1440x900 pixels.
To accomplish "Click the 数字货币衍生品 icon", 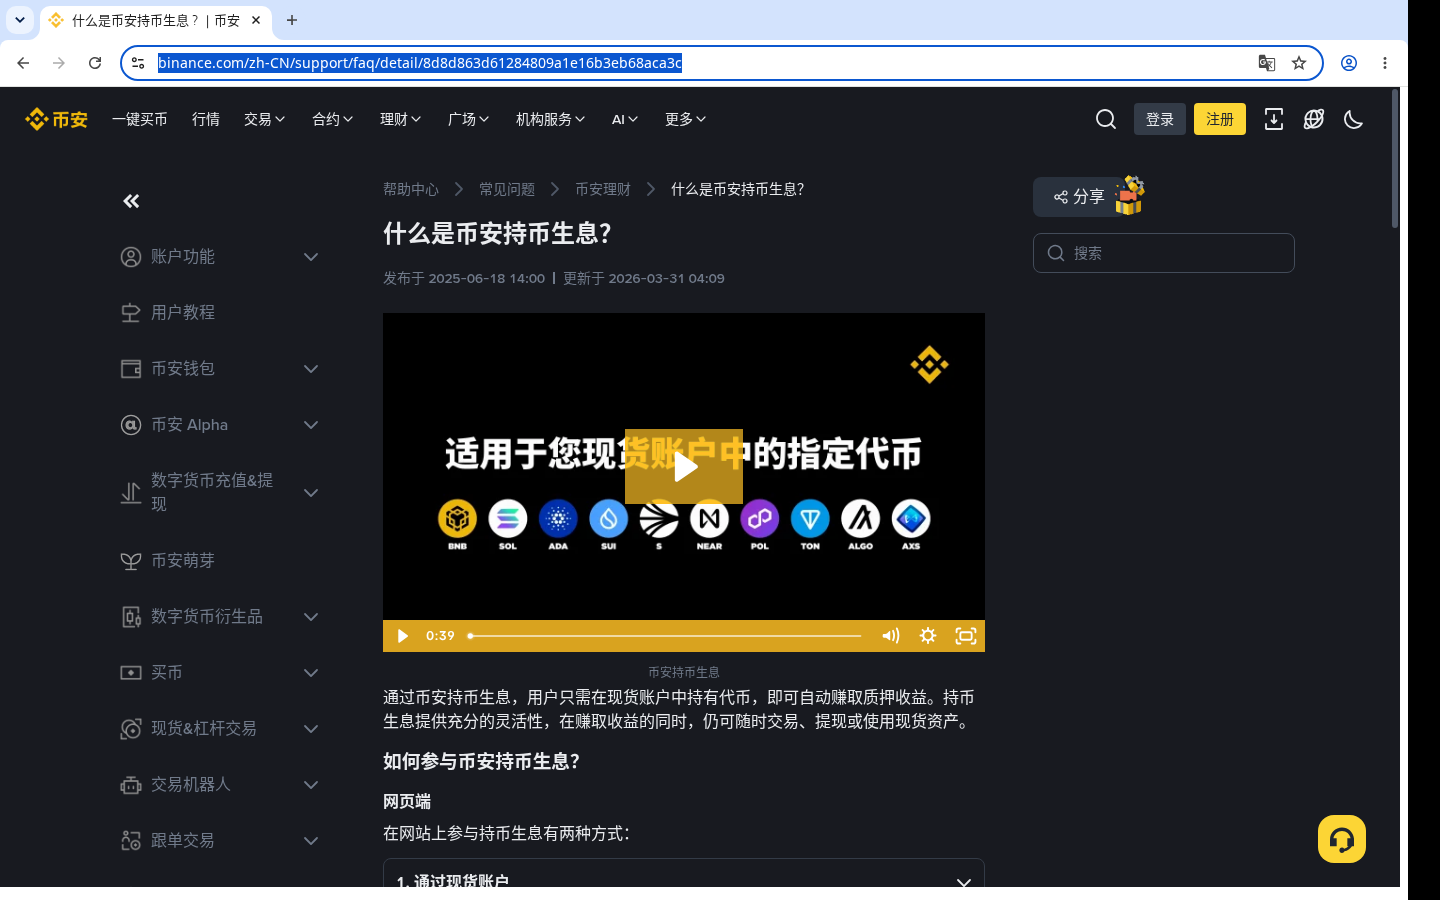I will click(131, 617).
